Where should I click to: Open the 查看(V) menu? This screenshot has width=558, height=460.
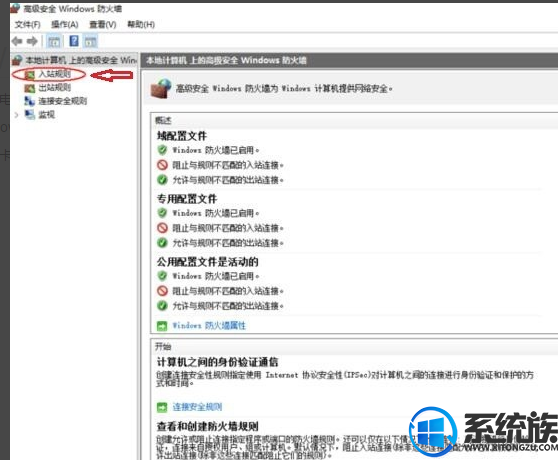102,25
